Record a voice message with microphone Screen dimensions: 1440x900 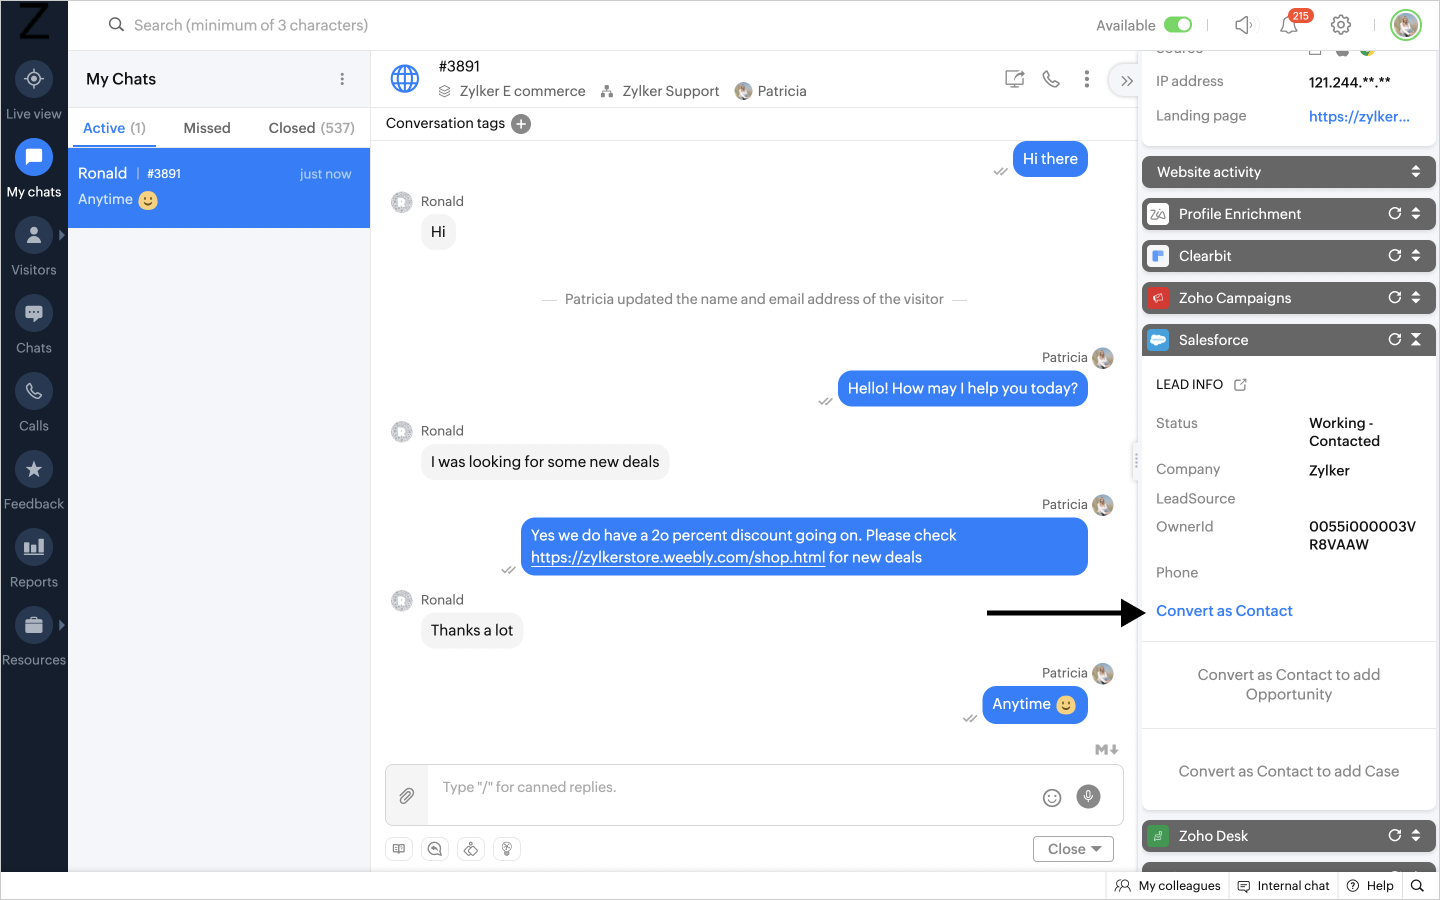pyautogui.click(x=1088, y=796)
